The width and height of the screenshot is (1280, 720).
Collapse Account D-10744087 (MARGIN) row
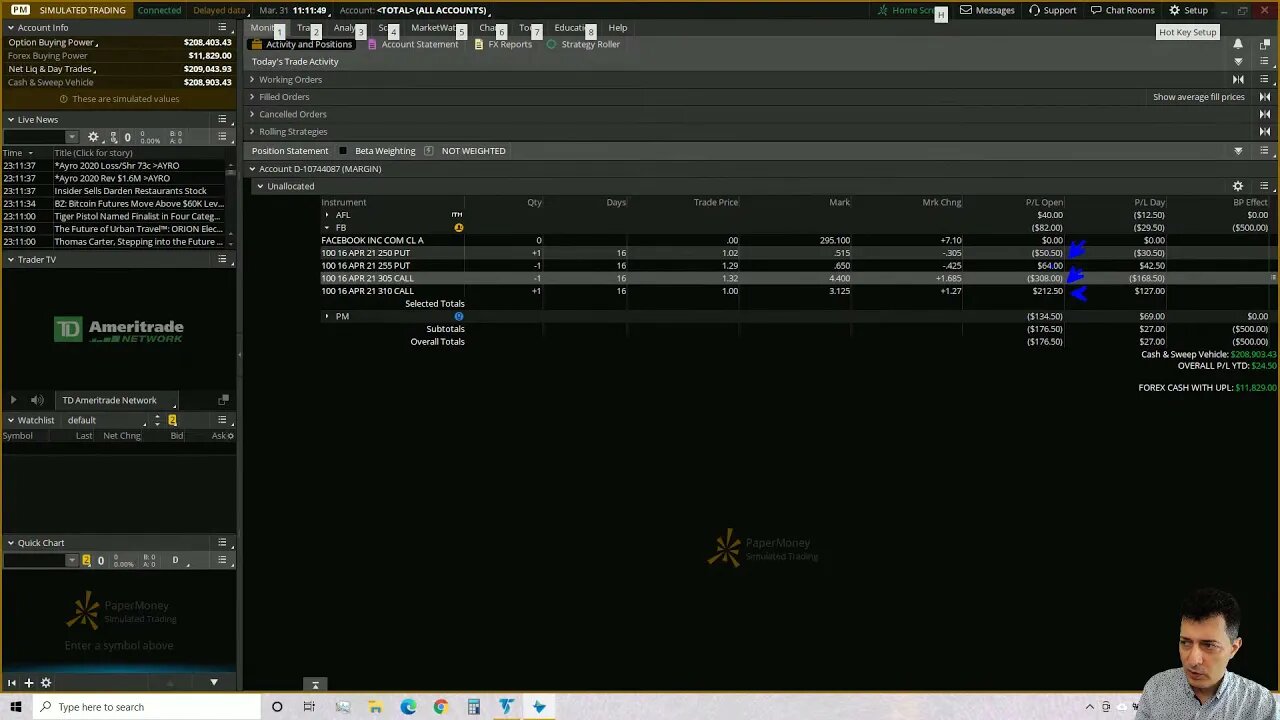pyautogui.click(x=252, y=169)
